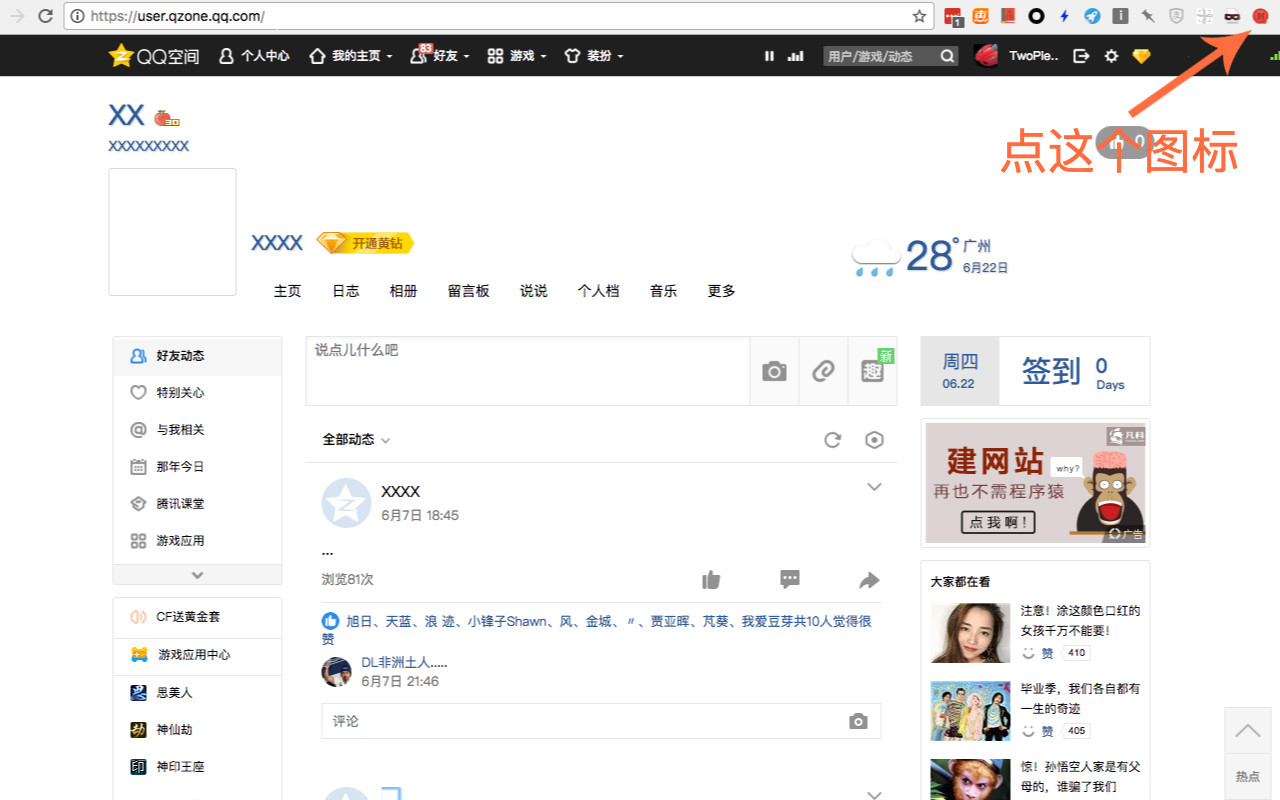Click the feed settings hexagon icon

(875, 440)
